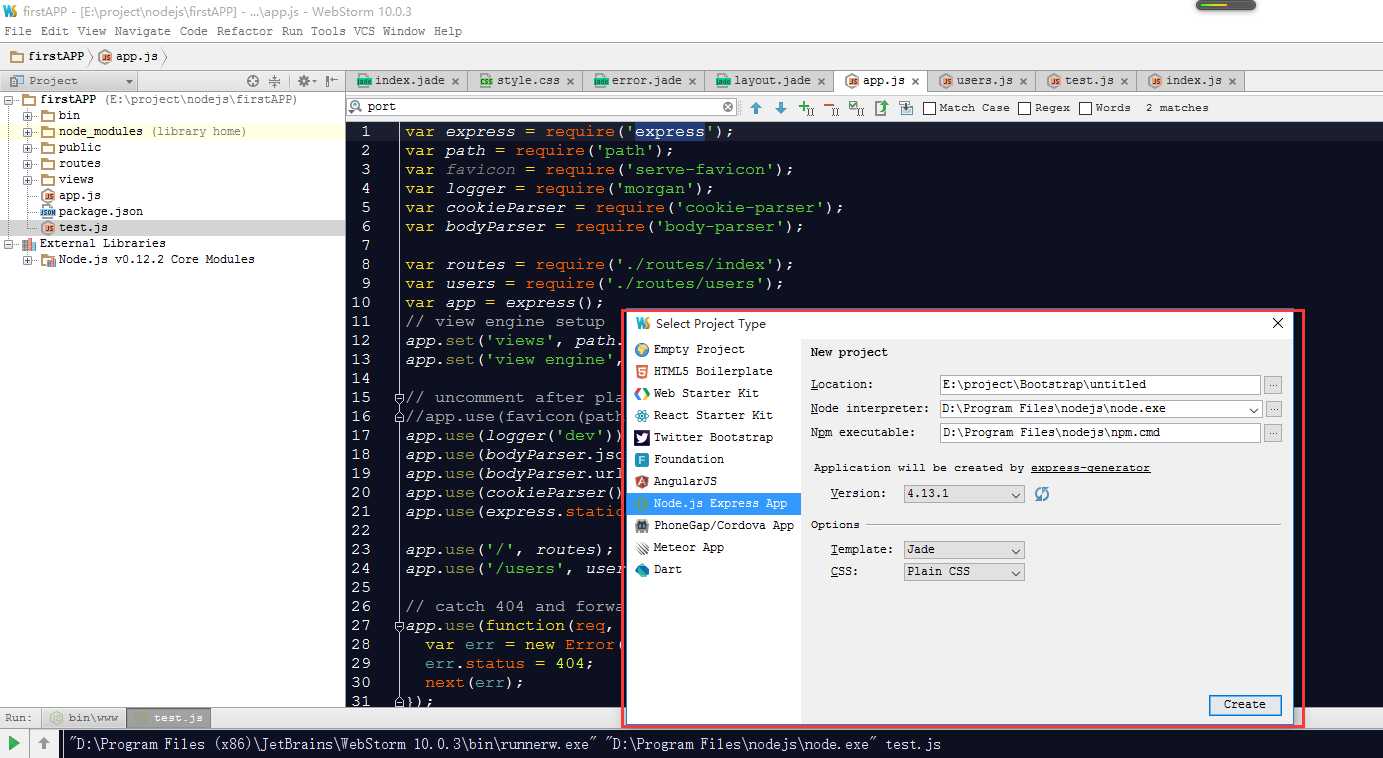The height and width of the screenshot is (758, 1383).
Task: Clear the find field with the x icon
Action: coord(728,107)
